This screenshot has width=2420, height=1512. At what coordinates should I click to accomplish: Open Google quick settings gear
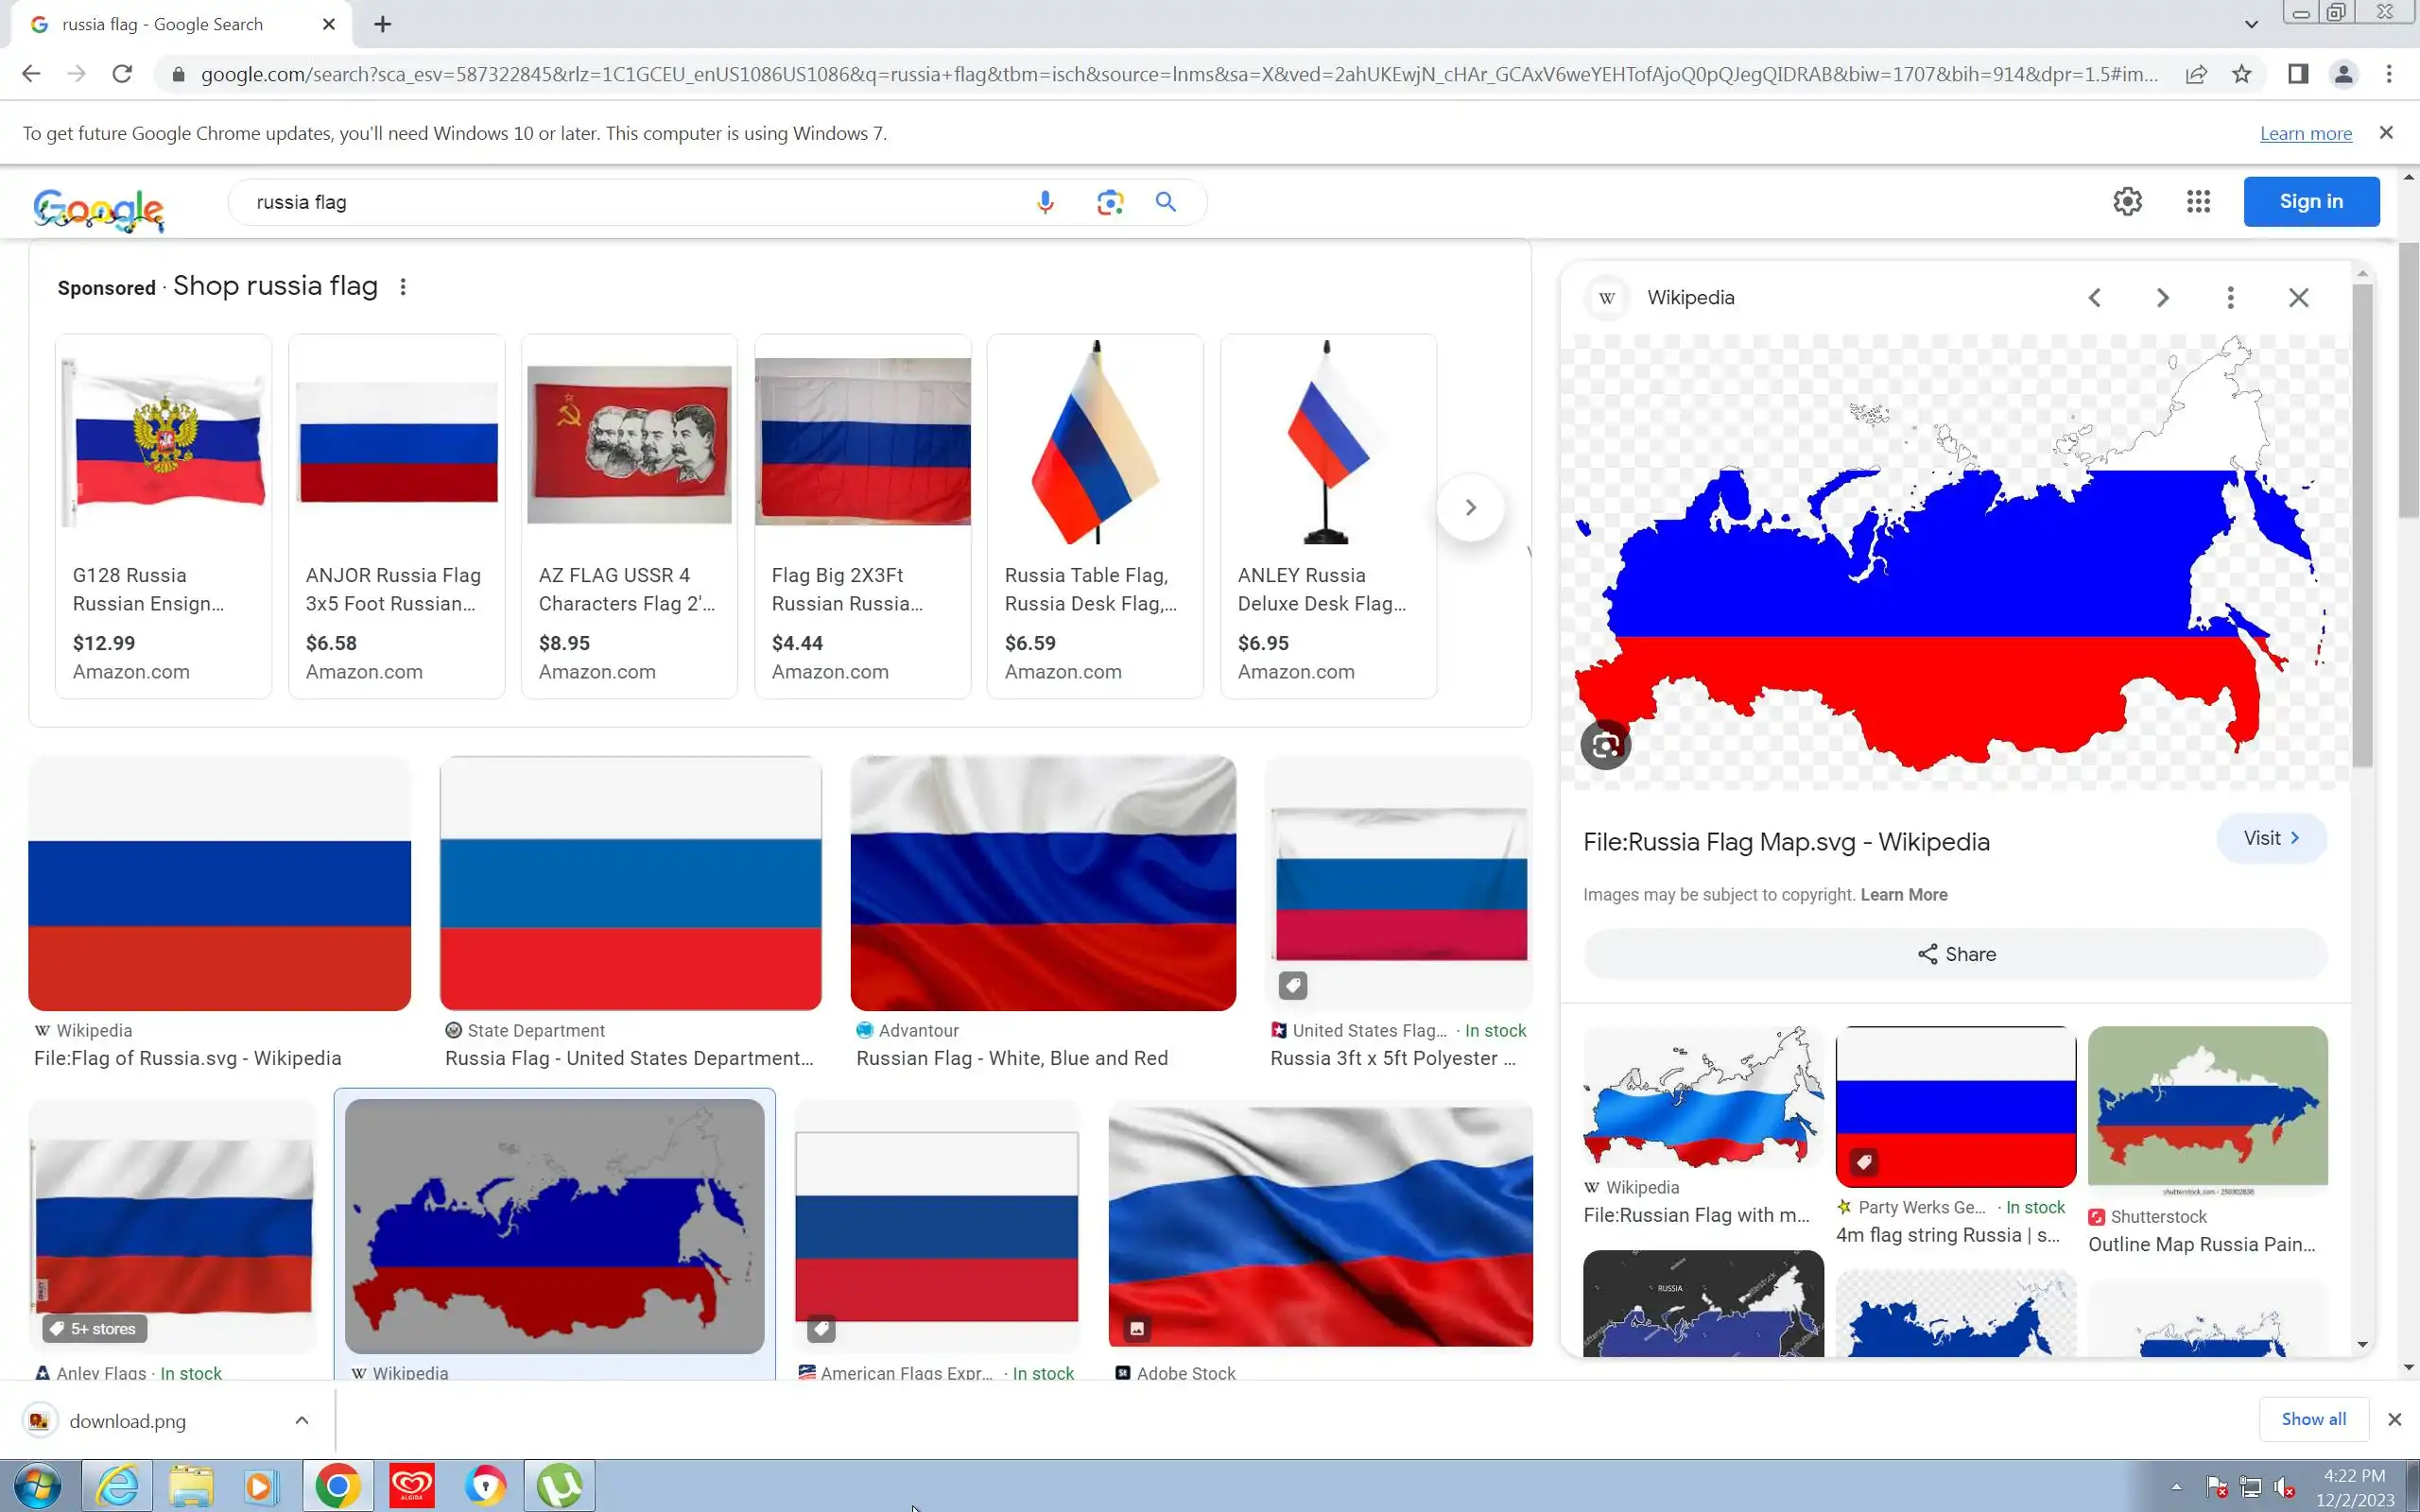tap(2127, 202)
